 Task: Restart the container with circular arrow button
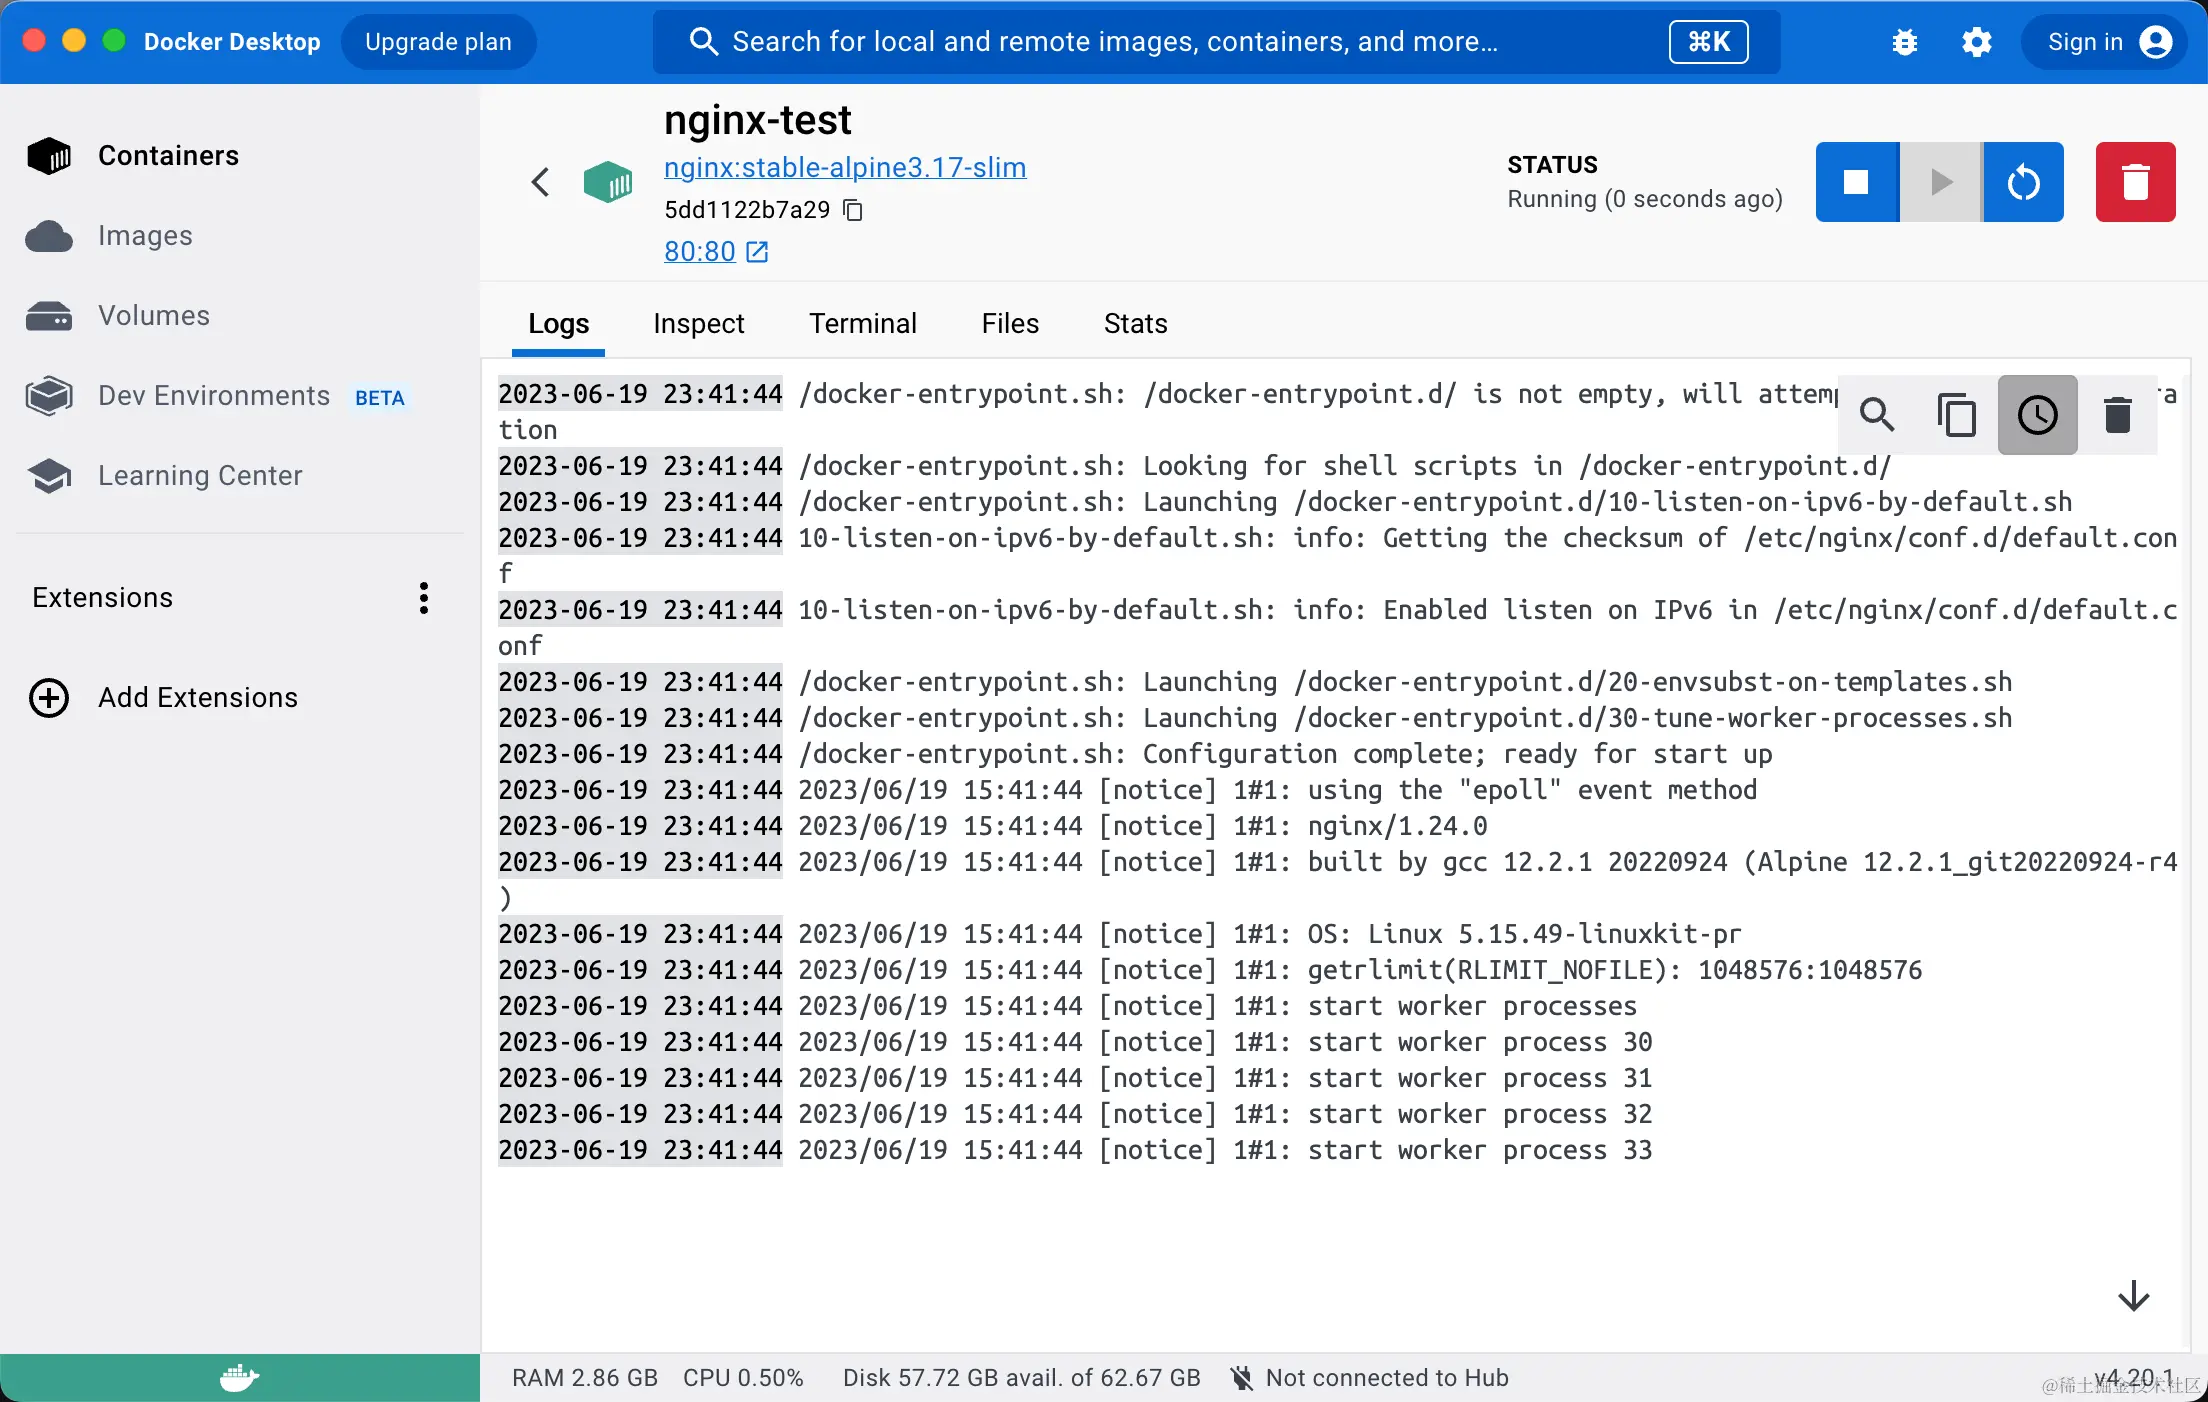[2023, 182]
